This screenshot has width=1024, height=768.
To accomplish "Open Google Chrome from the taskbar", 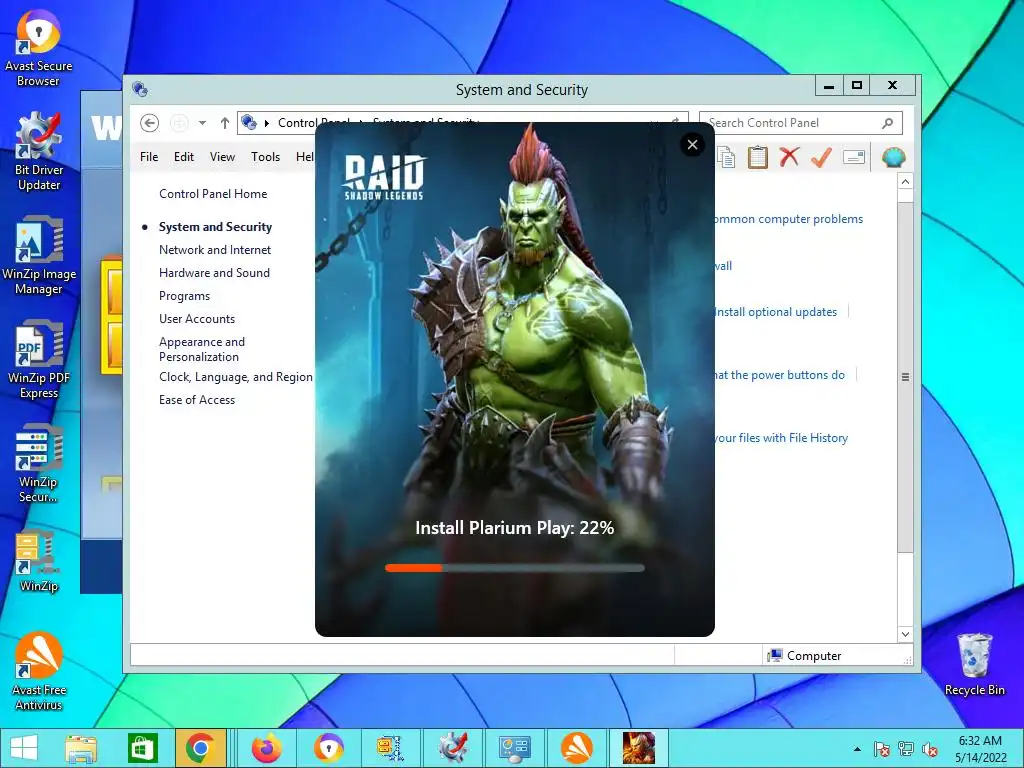I will 200,748.
